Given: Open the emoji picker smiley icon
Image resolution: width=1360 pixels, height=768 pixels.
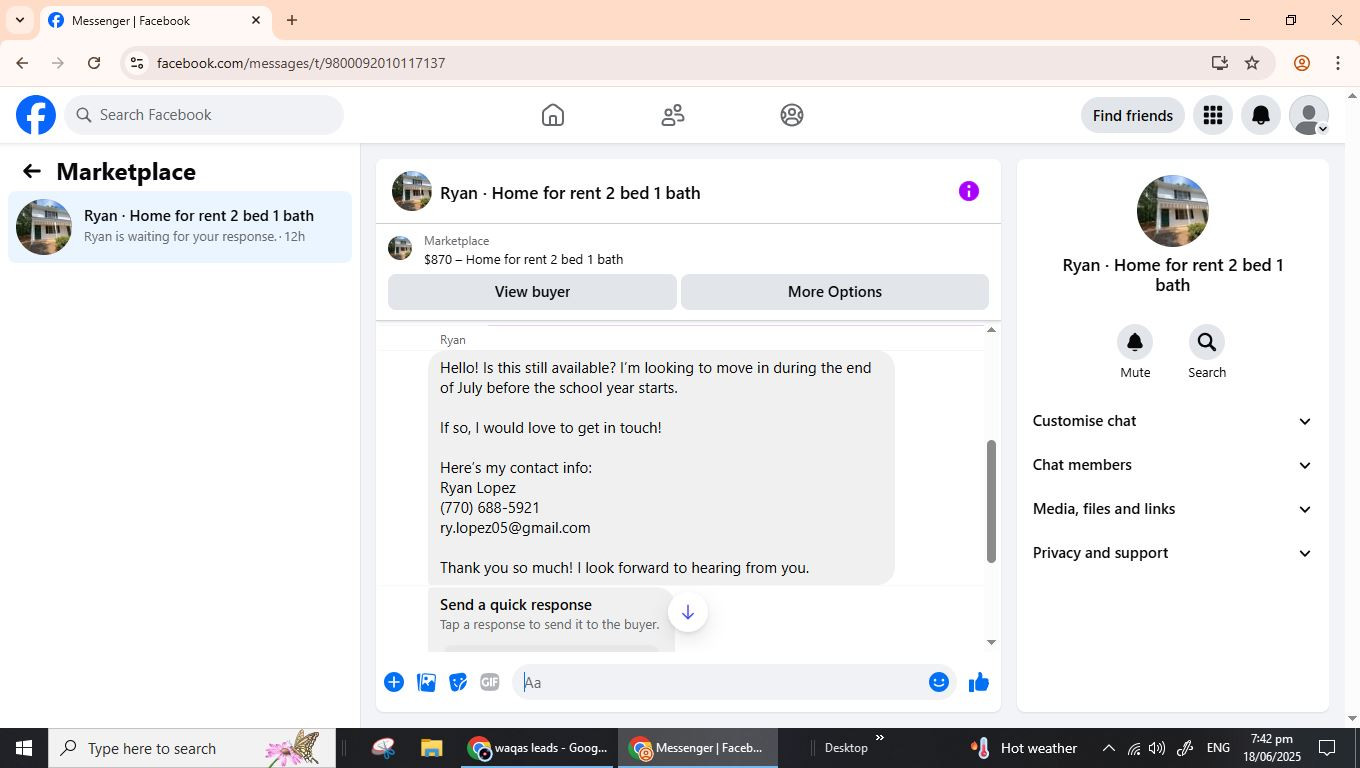Looking at the screenshot, I should 938,682.
